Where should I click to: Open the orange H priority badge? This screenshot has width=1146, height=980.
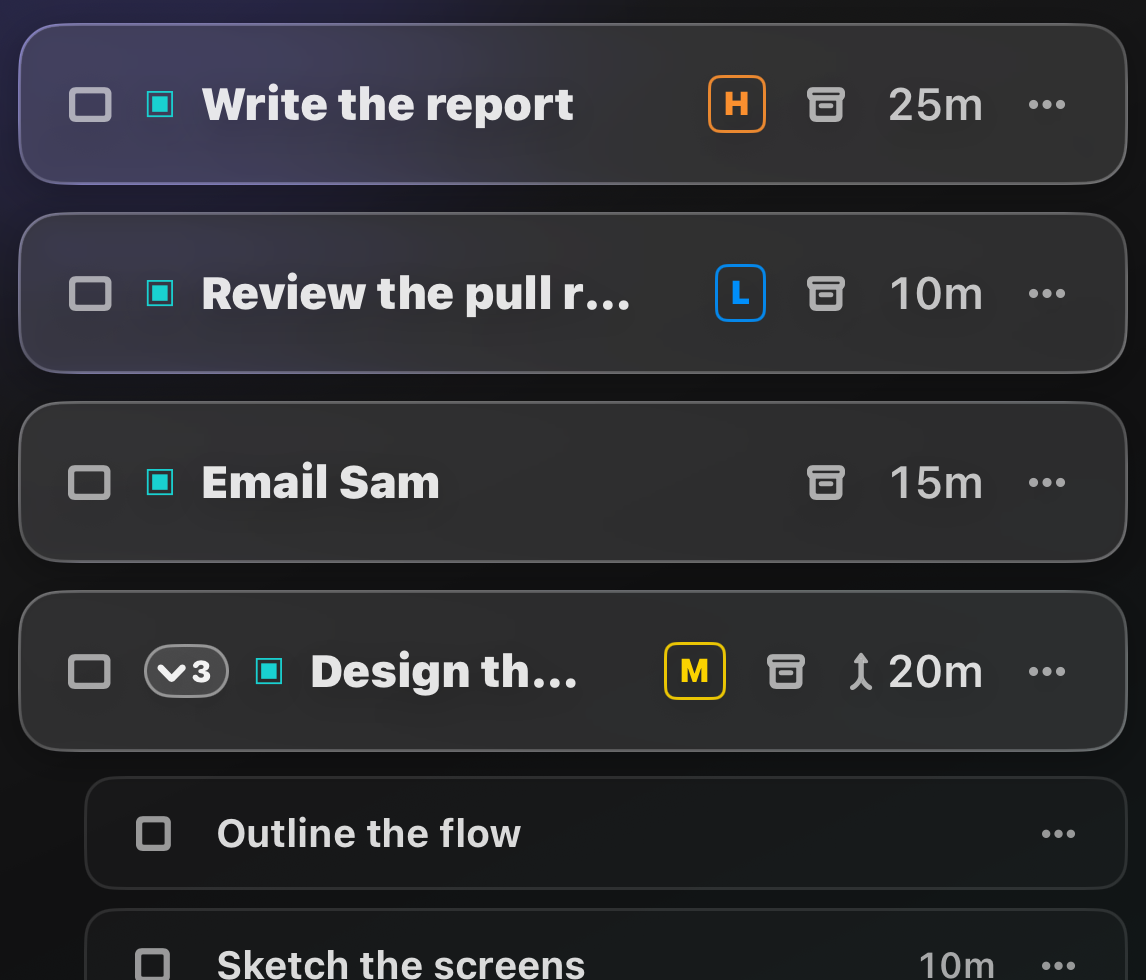[737, 105]
